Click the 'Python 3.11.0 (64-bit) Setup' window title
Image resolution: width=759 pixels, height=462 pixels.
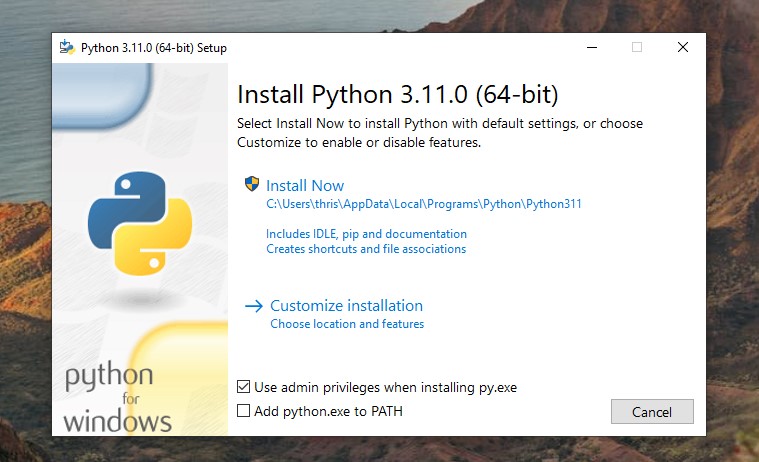click(x=153, y=48)
